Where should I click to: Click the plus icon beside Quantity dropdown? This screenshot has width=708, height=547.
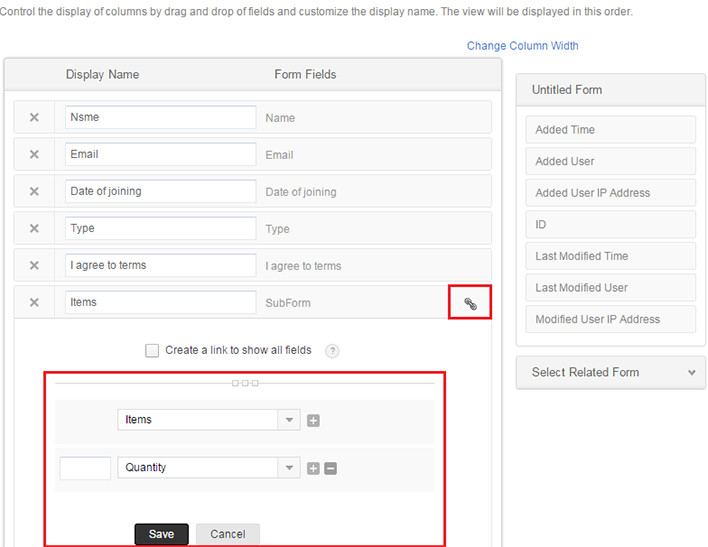tap(313, 468)
